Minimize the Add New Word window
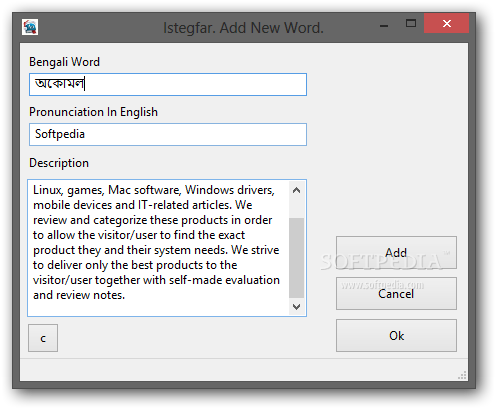496x409 pixels. [x=384, y=25]
